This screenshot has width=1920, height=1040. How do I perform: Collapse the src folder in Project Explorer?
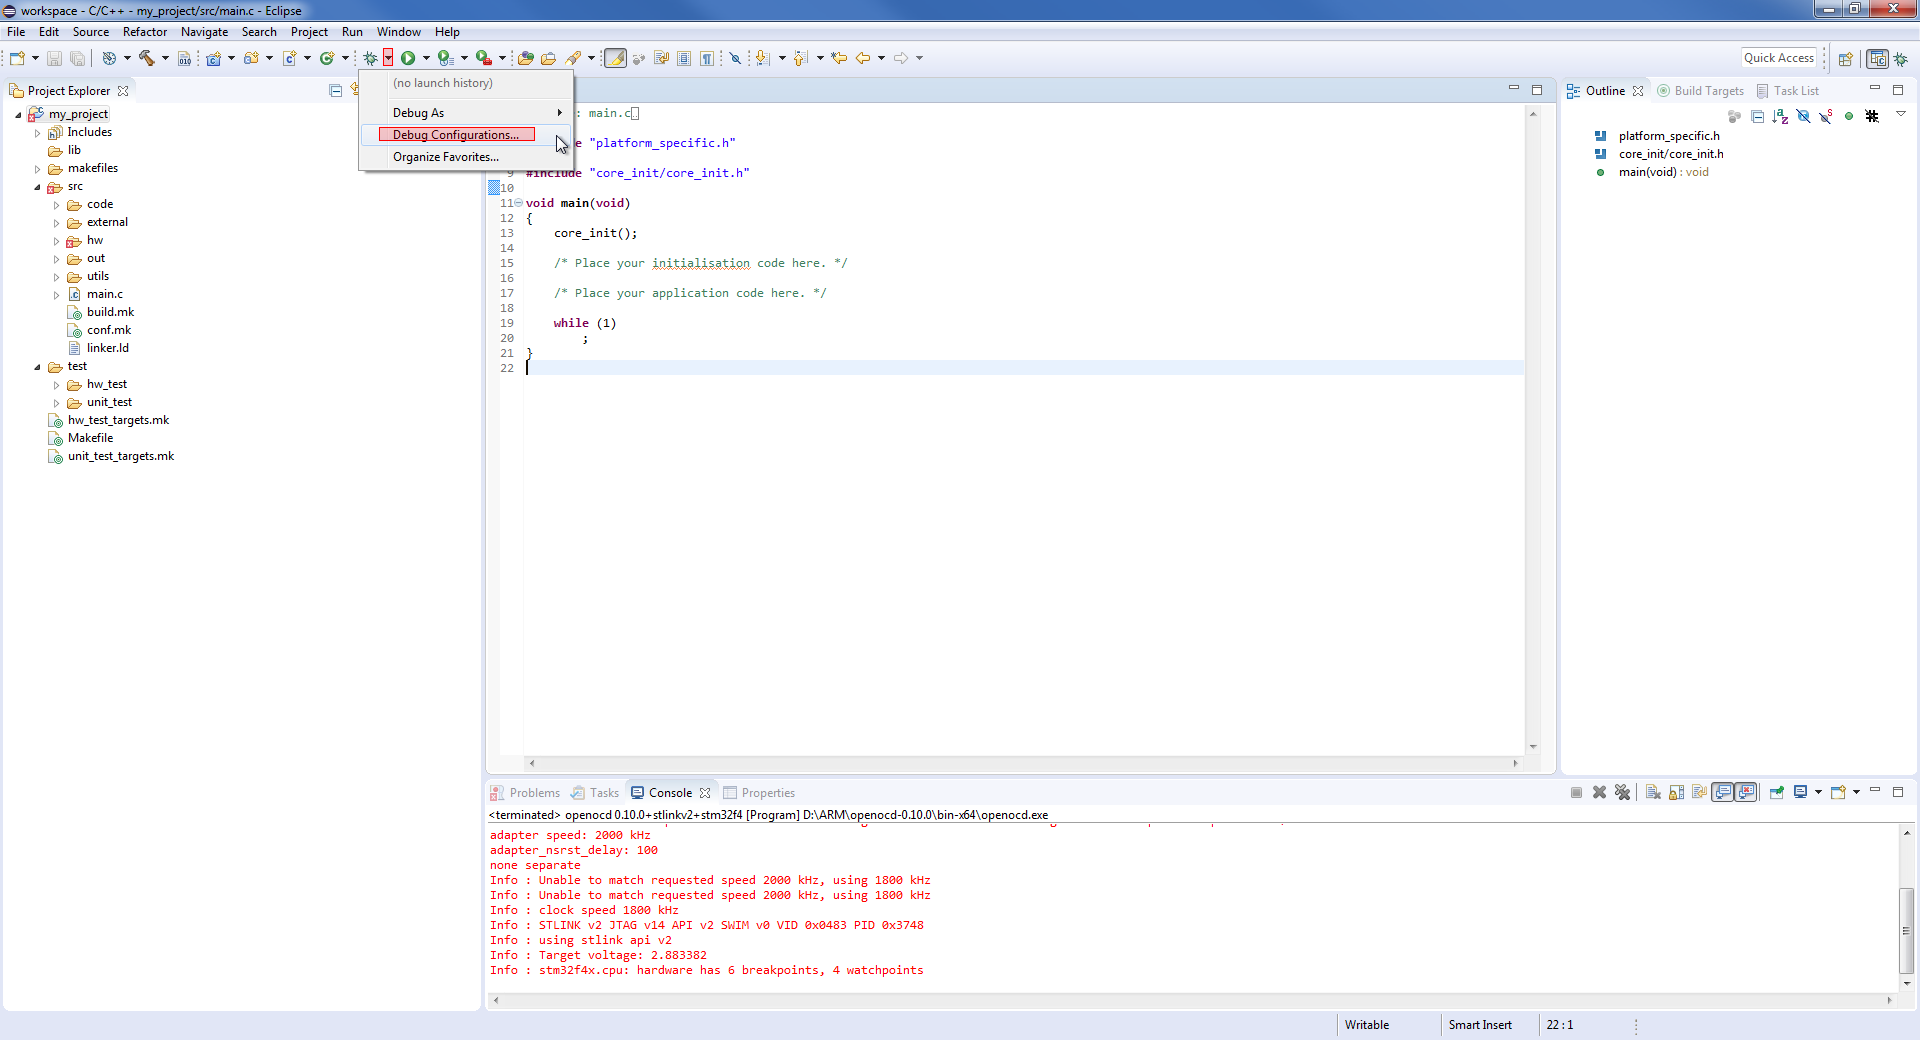38,187
